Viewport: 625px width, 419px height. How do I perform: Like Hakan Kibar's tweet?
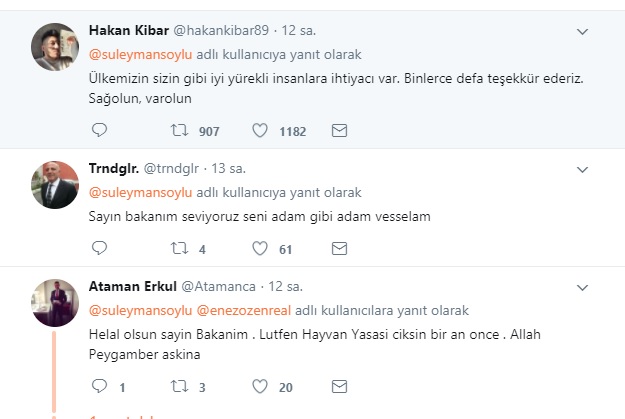[259, 130]
